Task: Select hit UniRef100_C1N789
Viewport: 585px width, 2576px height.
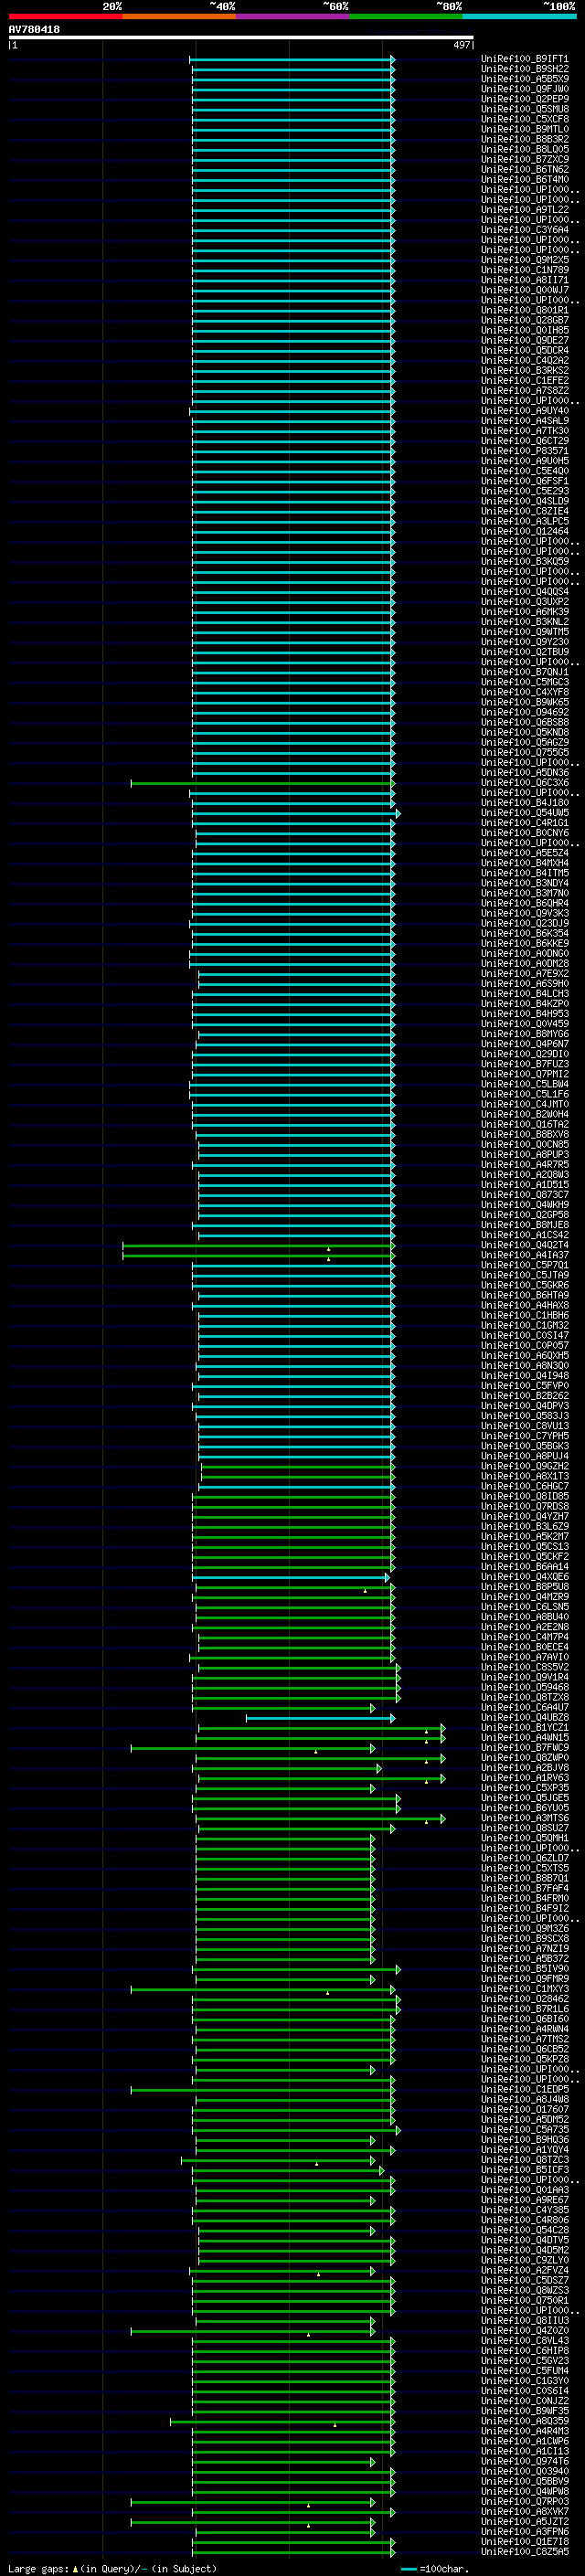Action: tap(525, 270)
